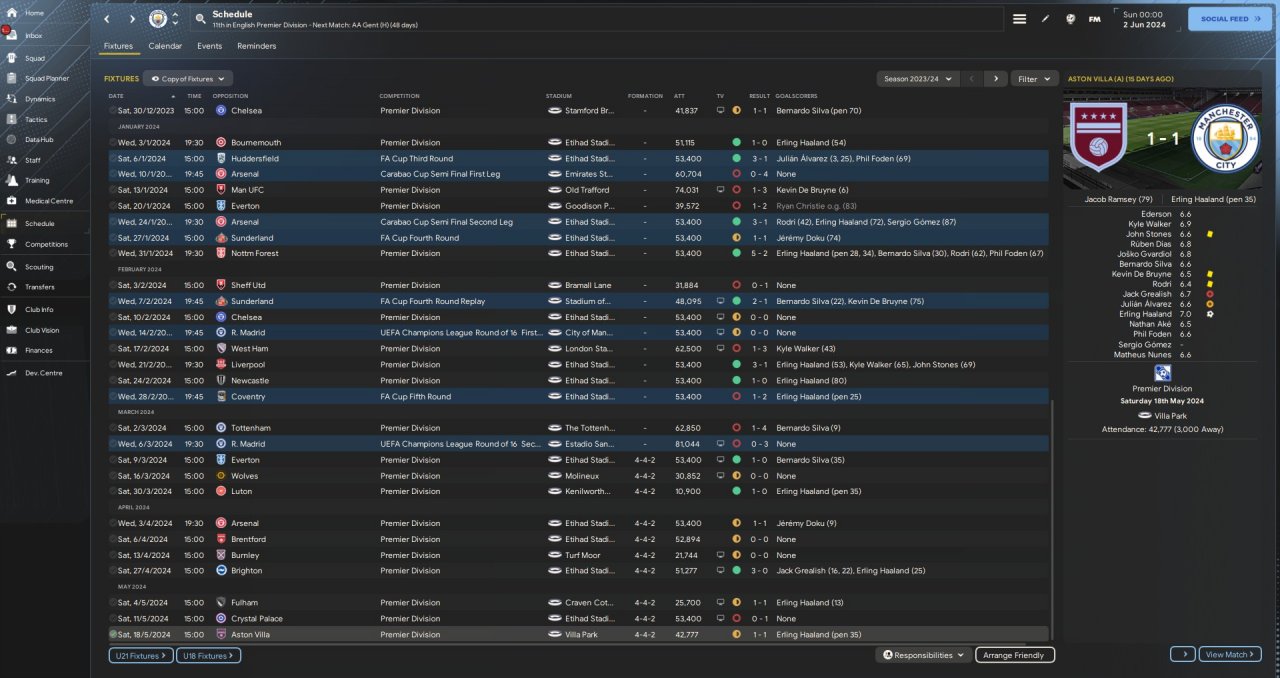Go forward with the right navigation arrow

tap(132, 19)
